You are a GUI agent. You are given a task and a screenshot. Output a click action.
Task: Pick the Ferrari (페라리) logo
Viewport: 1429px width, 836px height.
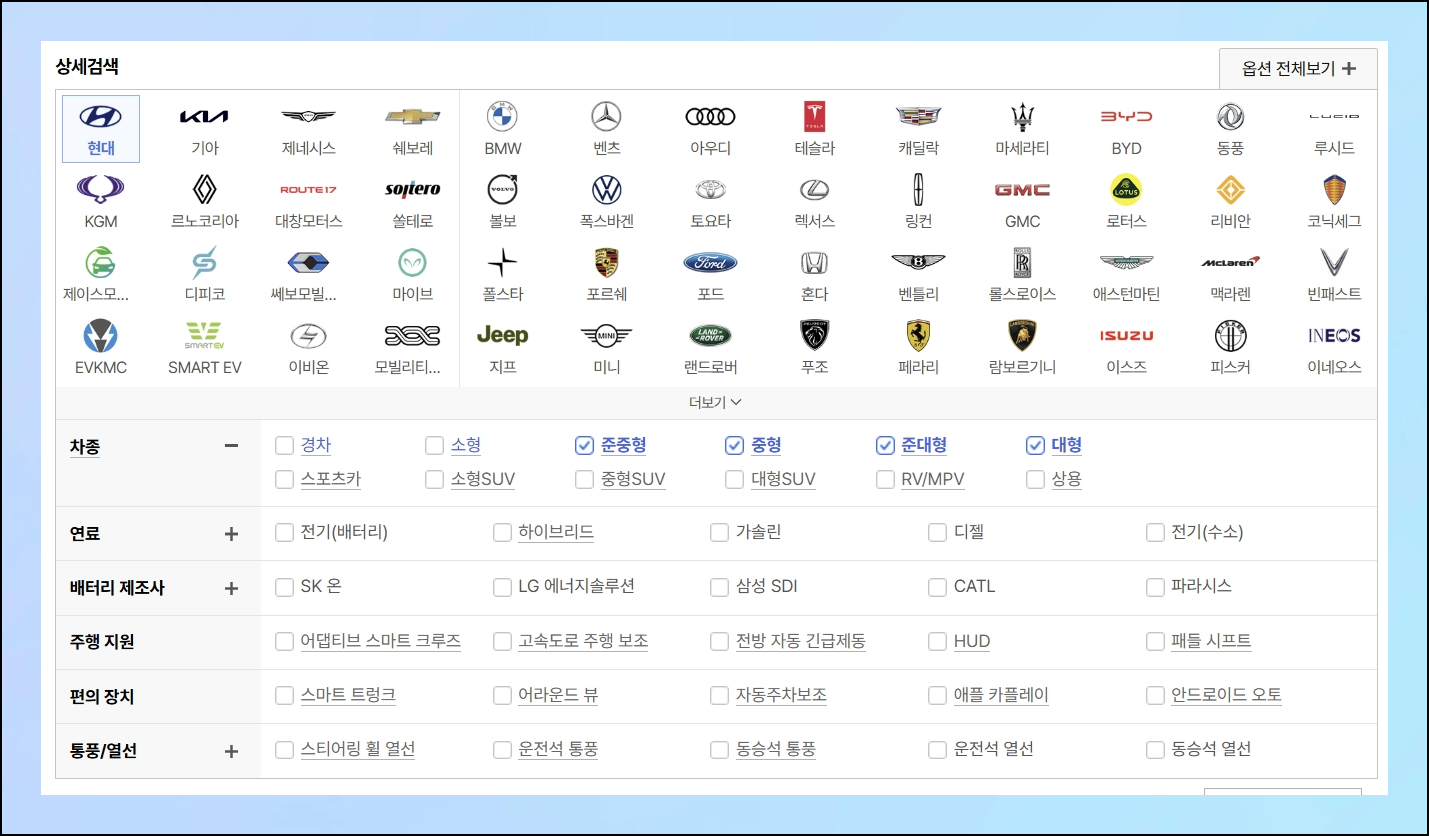click(919, 335)
